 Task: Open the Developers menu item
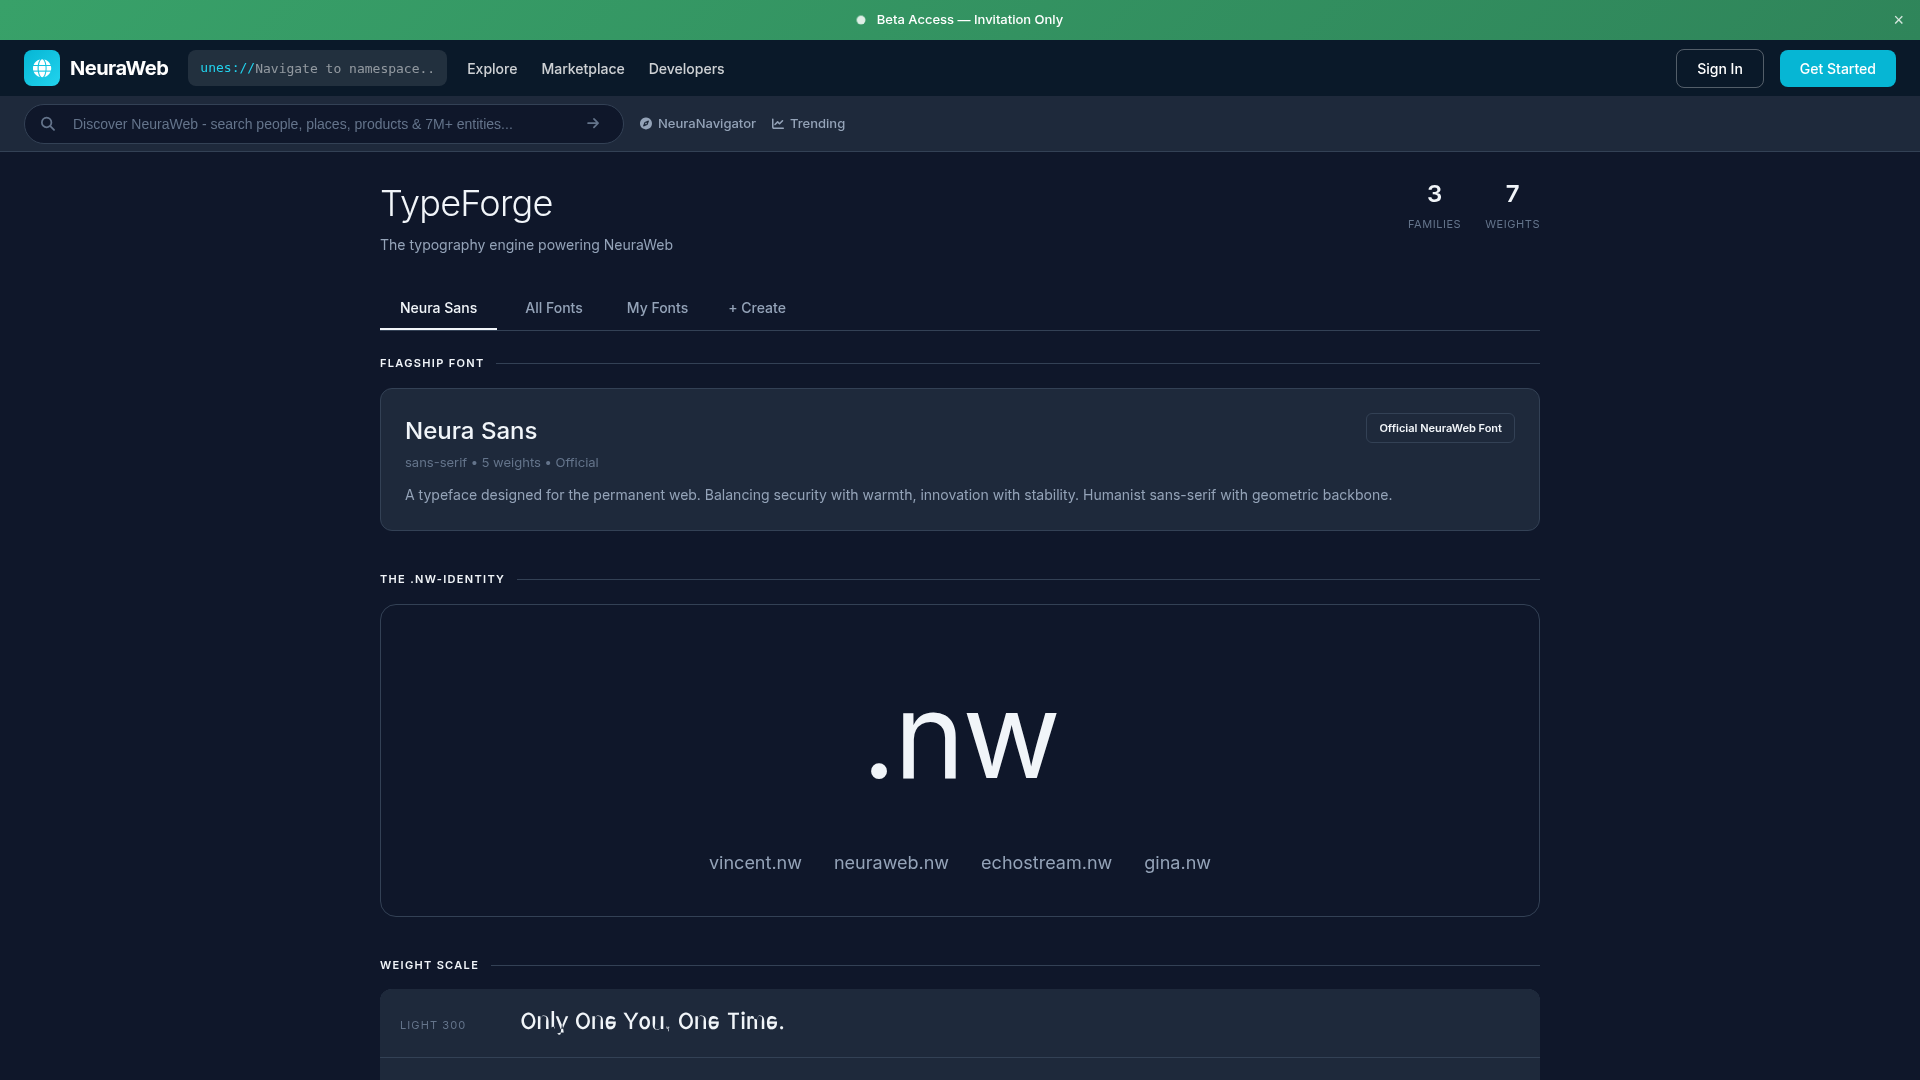click(x=686, y=69)
